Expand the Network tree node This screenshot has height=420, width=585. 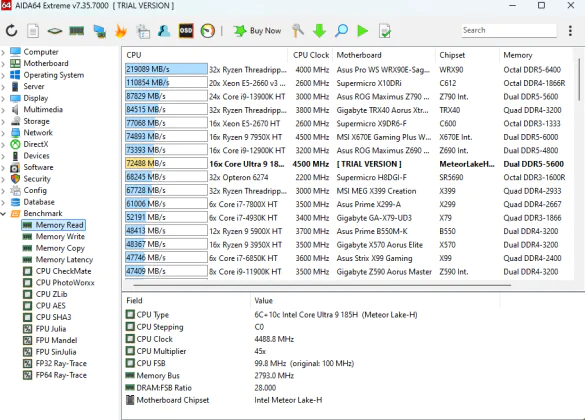(x=3, y=133)
